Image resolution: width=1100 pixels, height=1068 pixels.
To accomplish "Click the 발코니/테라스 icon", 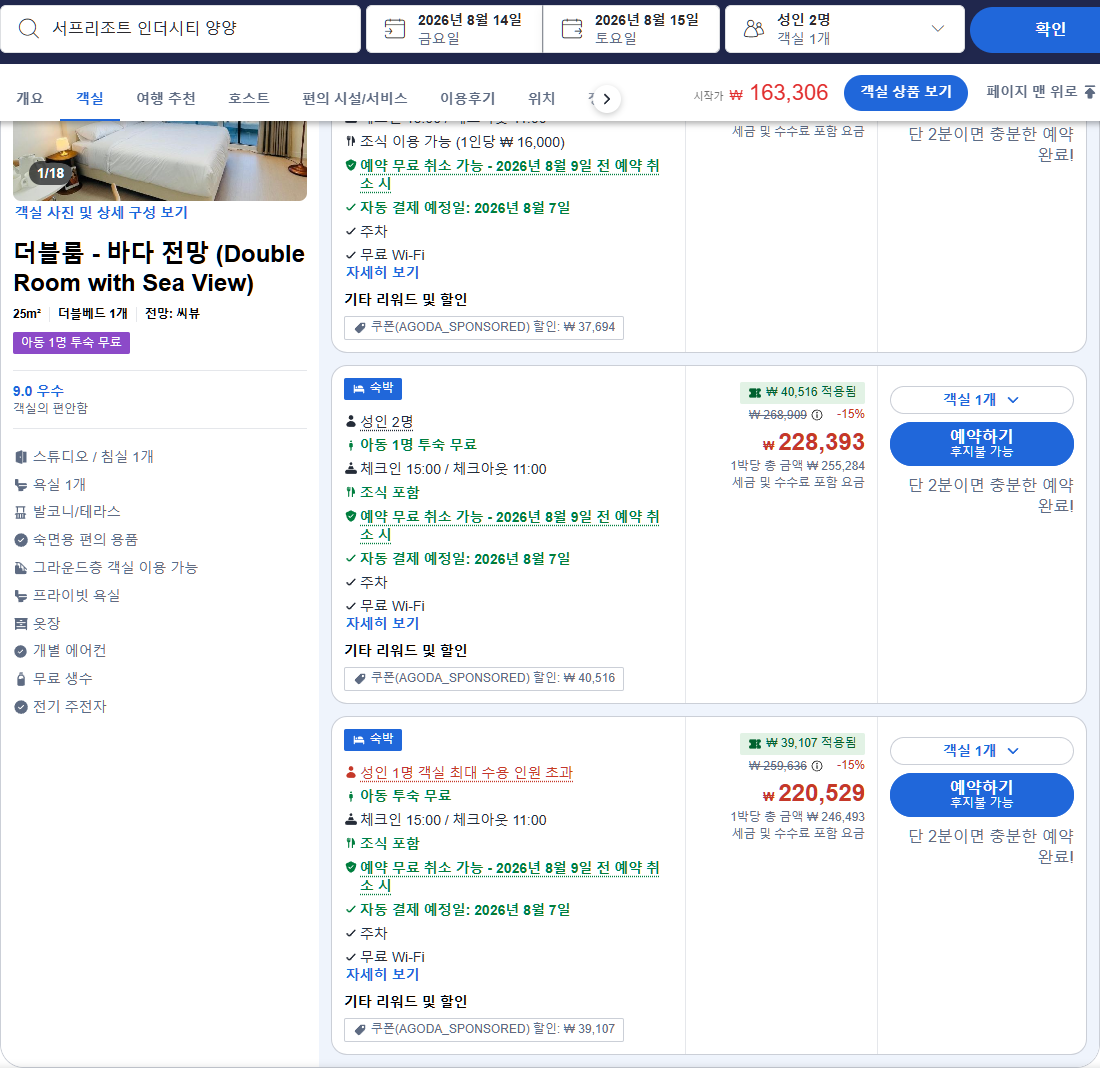I will (x=21, y=512).
